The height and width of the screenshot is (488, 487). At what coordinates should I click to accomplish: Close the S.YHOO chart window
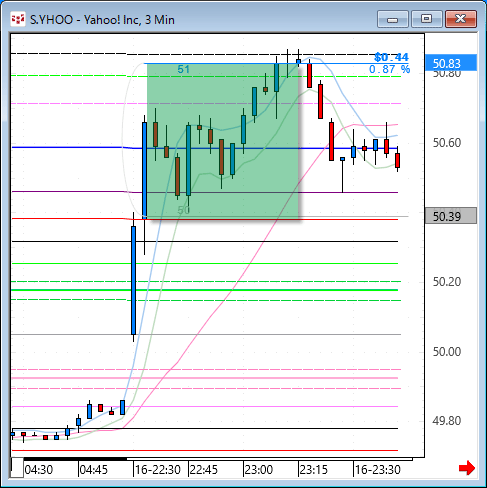coord(461,19)
